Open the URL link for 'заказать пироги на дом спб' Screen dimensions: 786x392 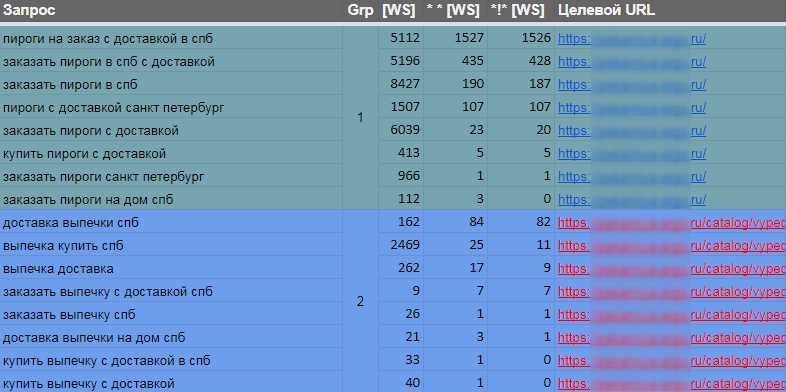pos(632,200)
